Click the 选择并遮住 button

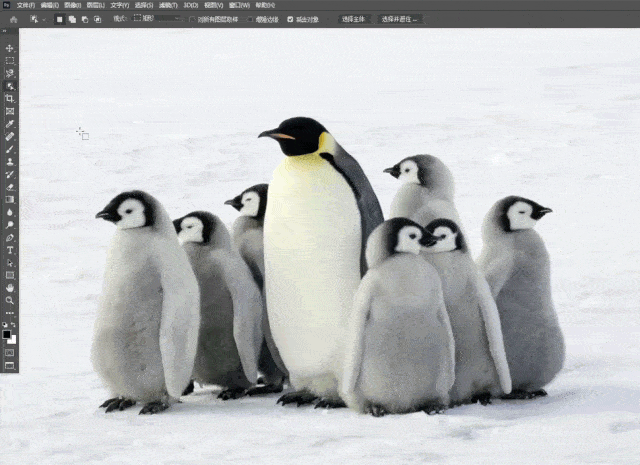pyautogui.click(x=400, y=19)
